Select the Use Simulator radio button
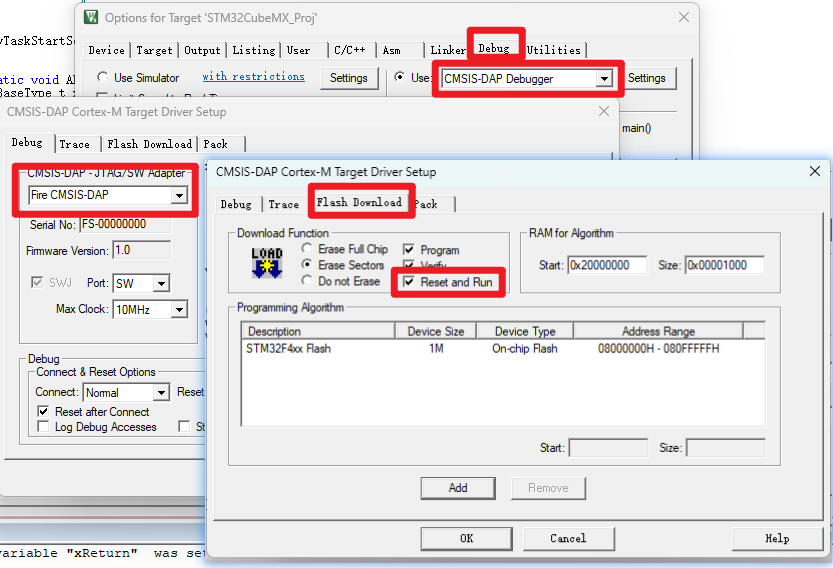 click(x=103, y=77)
